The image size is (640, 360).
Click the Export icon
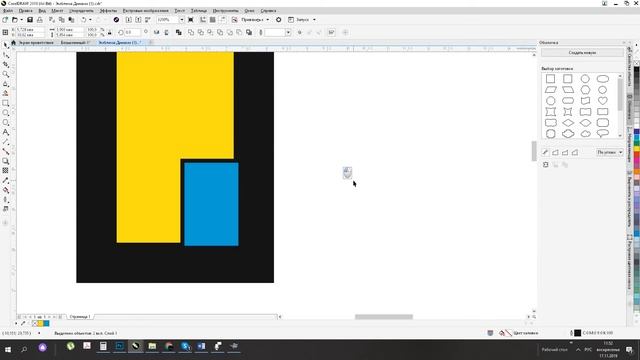[x=138, y=20]
